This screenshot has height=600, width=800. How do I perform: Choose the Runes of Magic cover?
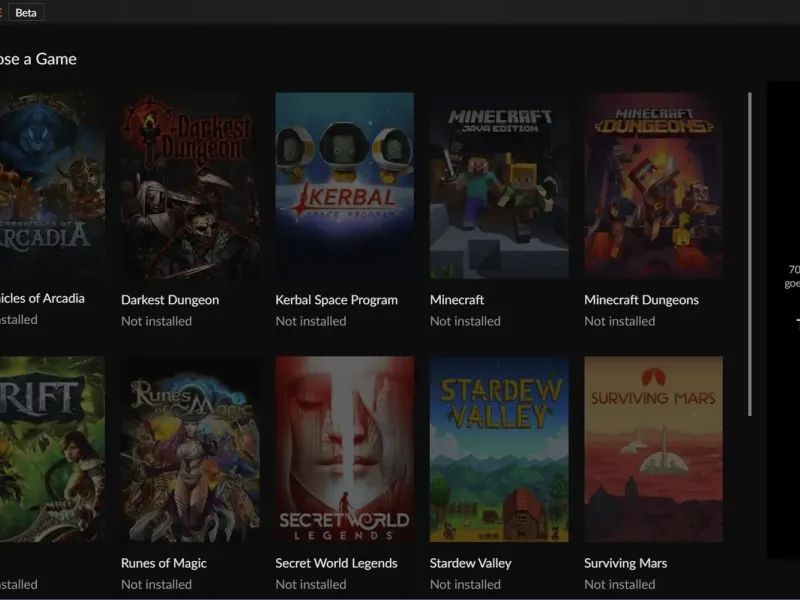pos(190,449)
